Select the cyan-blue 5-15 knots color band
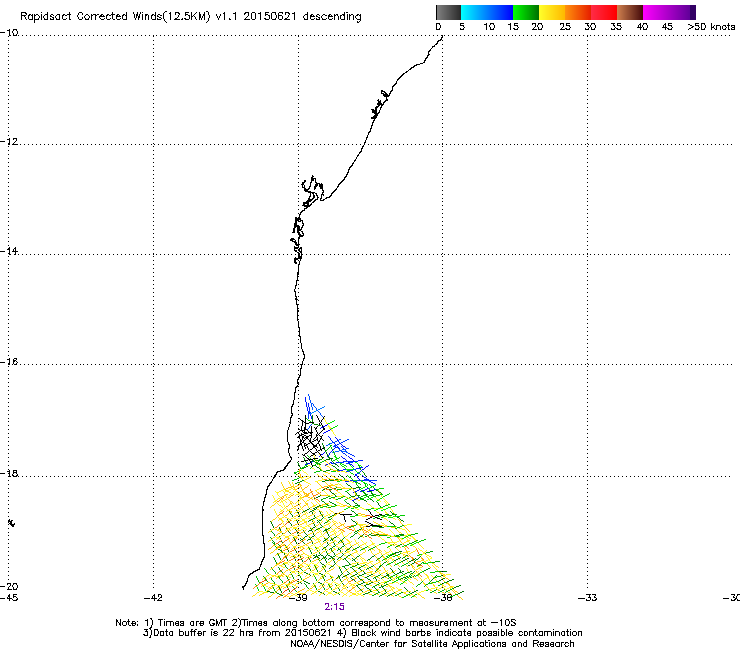This screenshot has width=740, height=650. pos(487,12)
